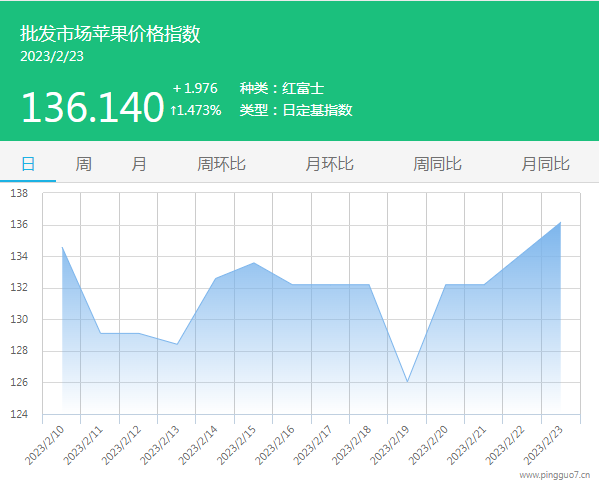Click the 批发市场苹果价格指数 title

tap(110, 34)
